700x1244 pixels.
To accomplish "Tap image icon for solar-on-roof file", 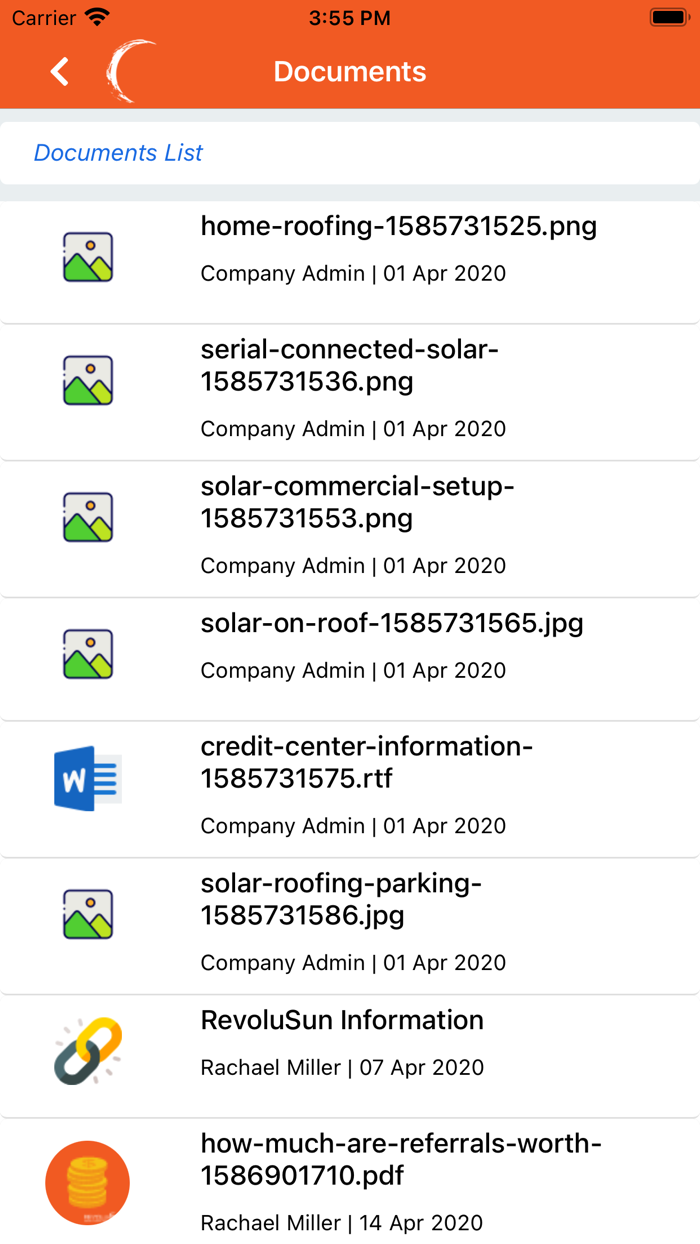I will point(88,654).
